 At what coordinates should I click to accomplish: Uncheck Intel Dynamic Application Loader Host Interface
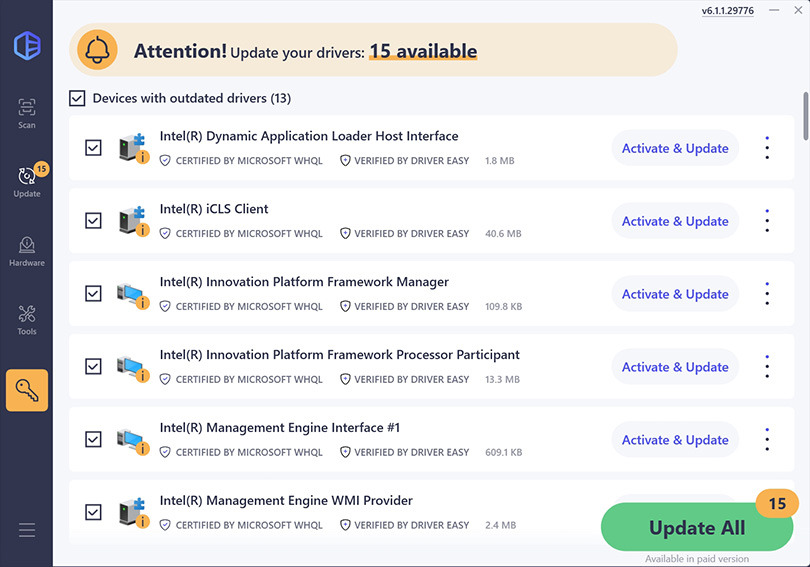(93, 148)
